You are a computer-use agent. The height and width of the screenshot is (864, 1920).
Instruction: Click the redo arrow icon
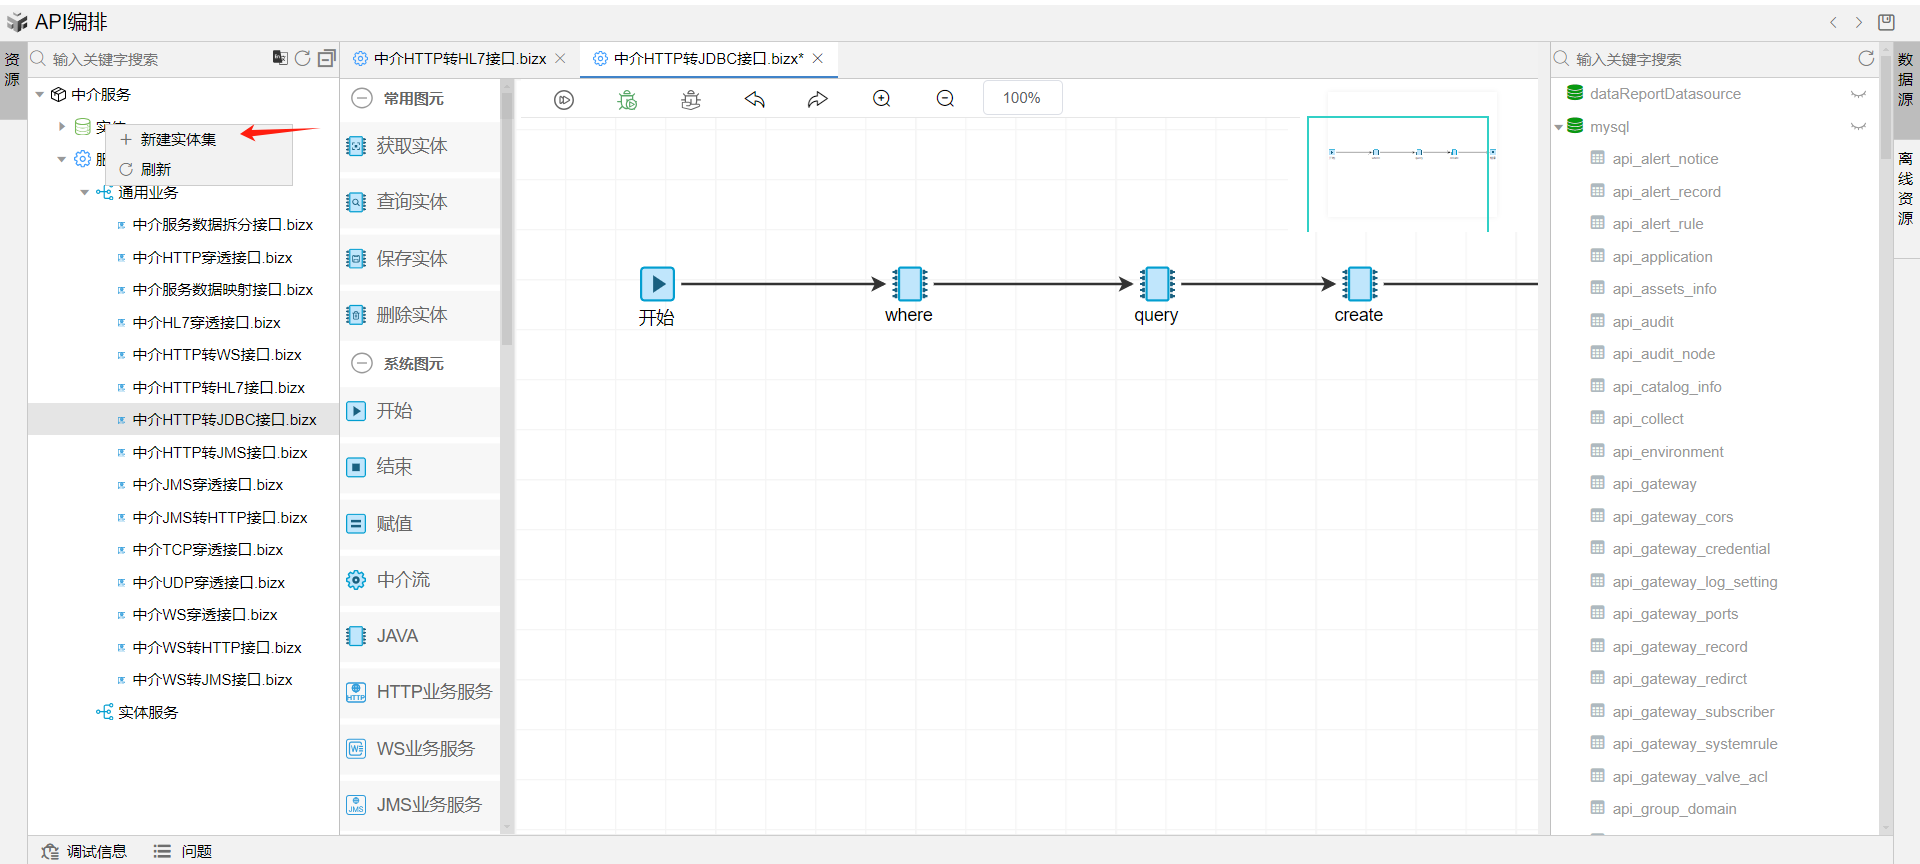(x=818, y=99)
